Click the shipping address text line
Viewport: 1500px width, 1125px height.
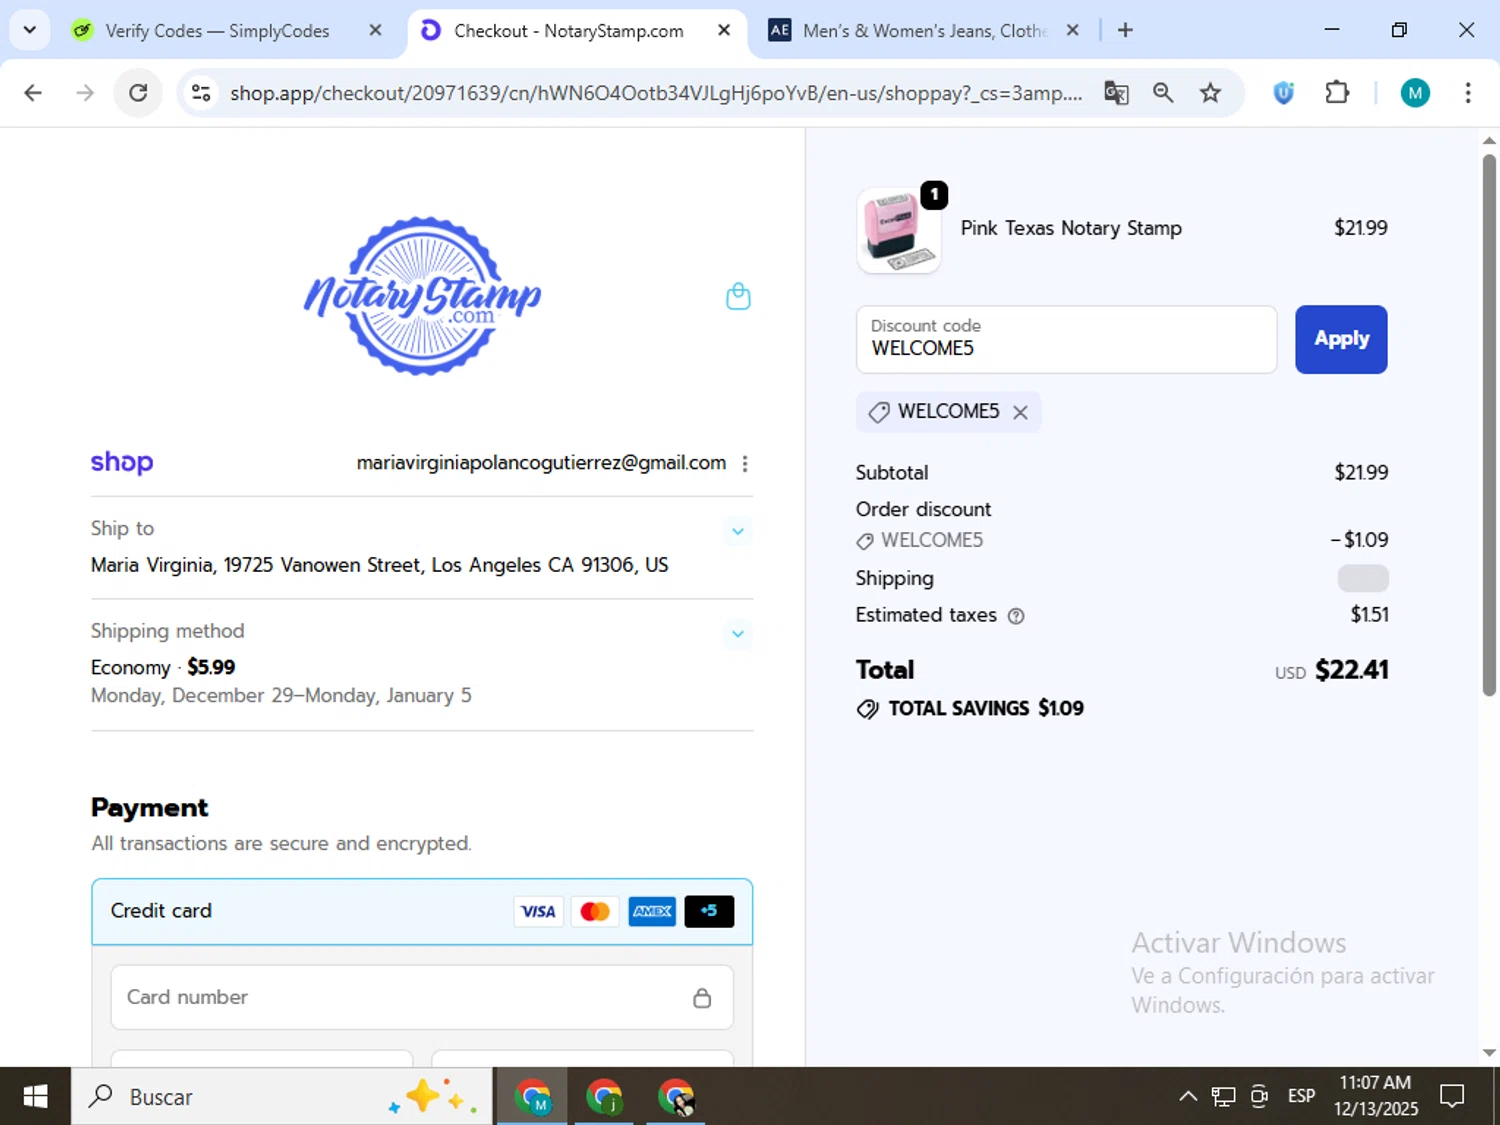click(380, 565)
